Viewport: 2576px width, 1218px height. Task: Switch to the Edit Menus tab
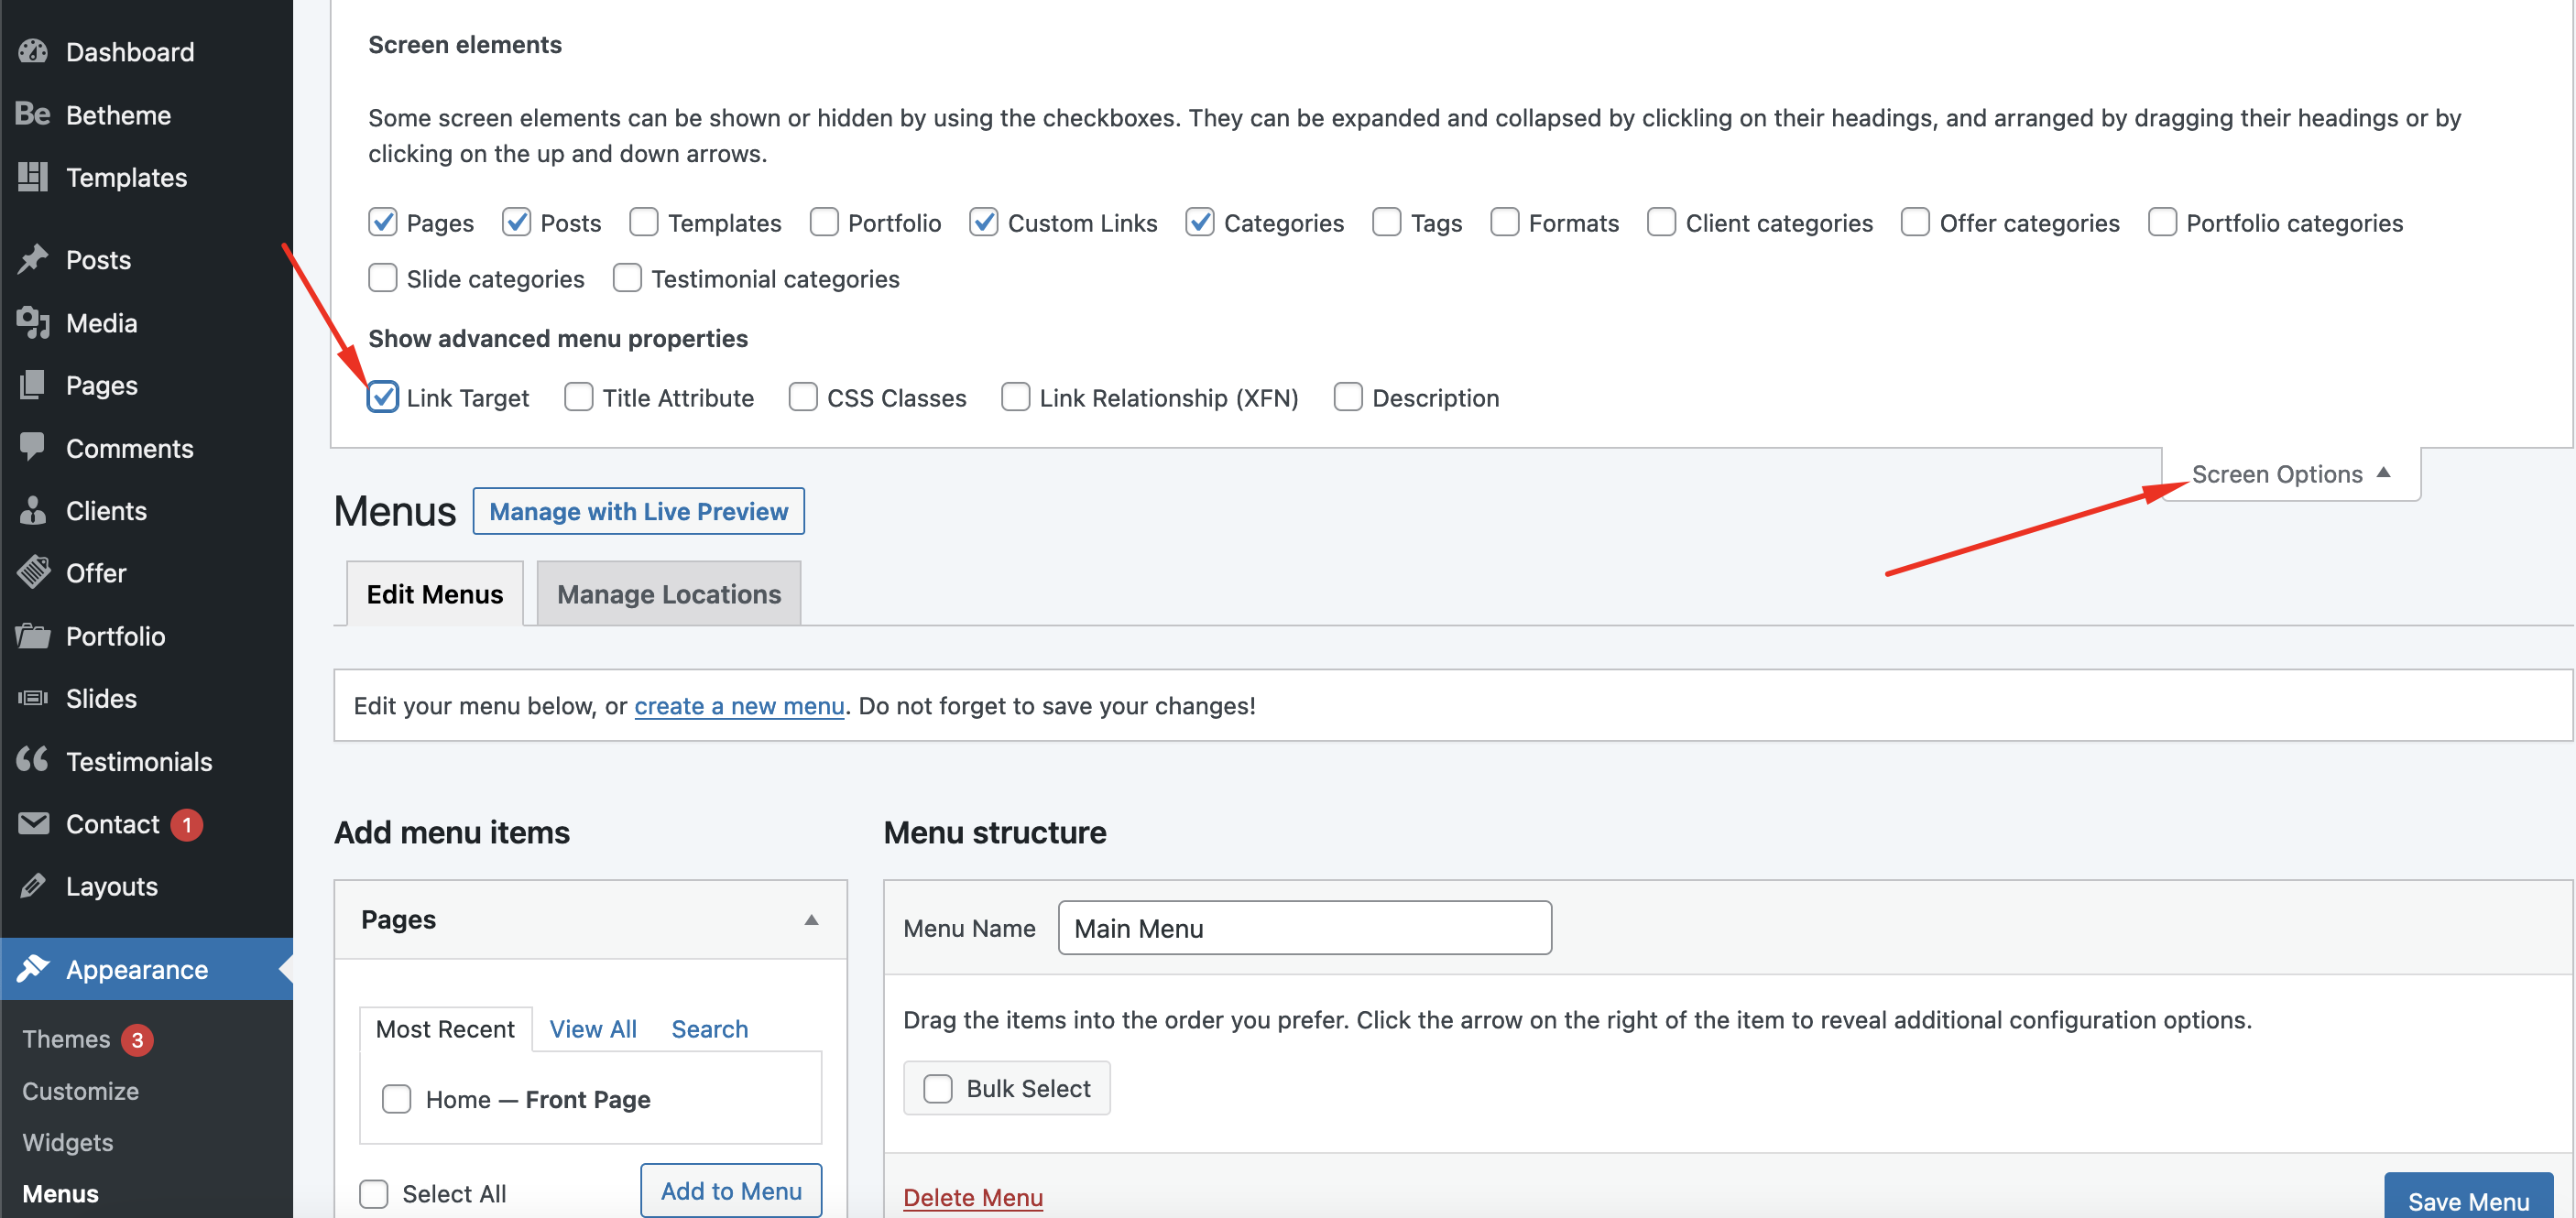(435, 594)
